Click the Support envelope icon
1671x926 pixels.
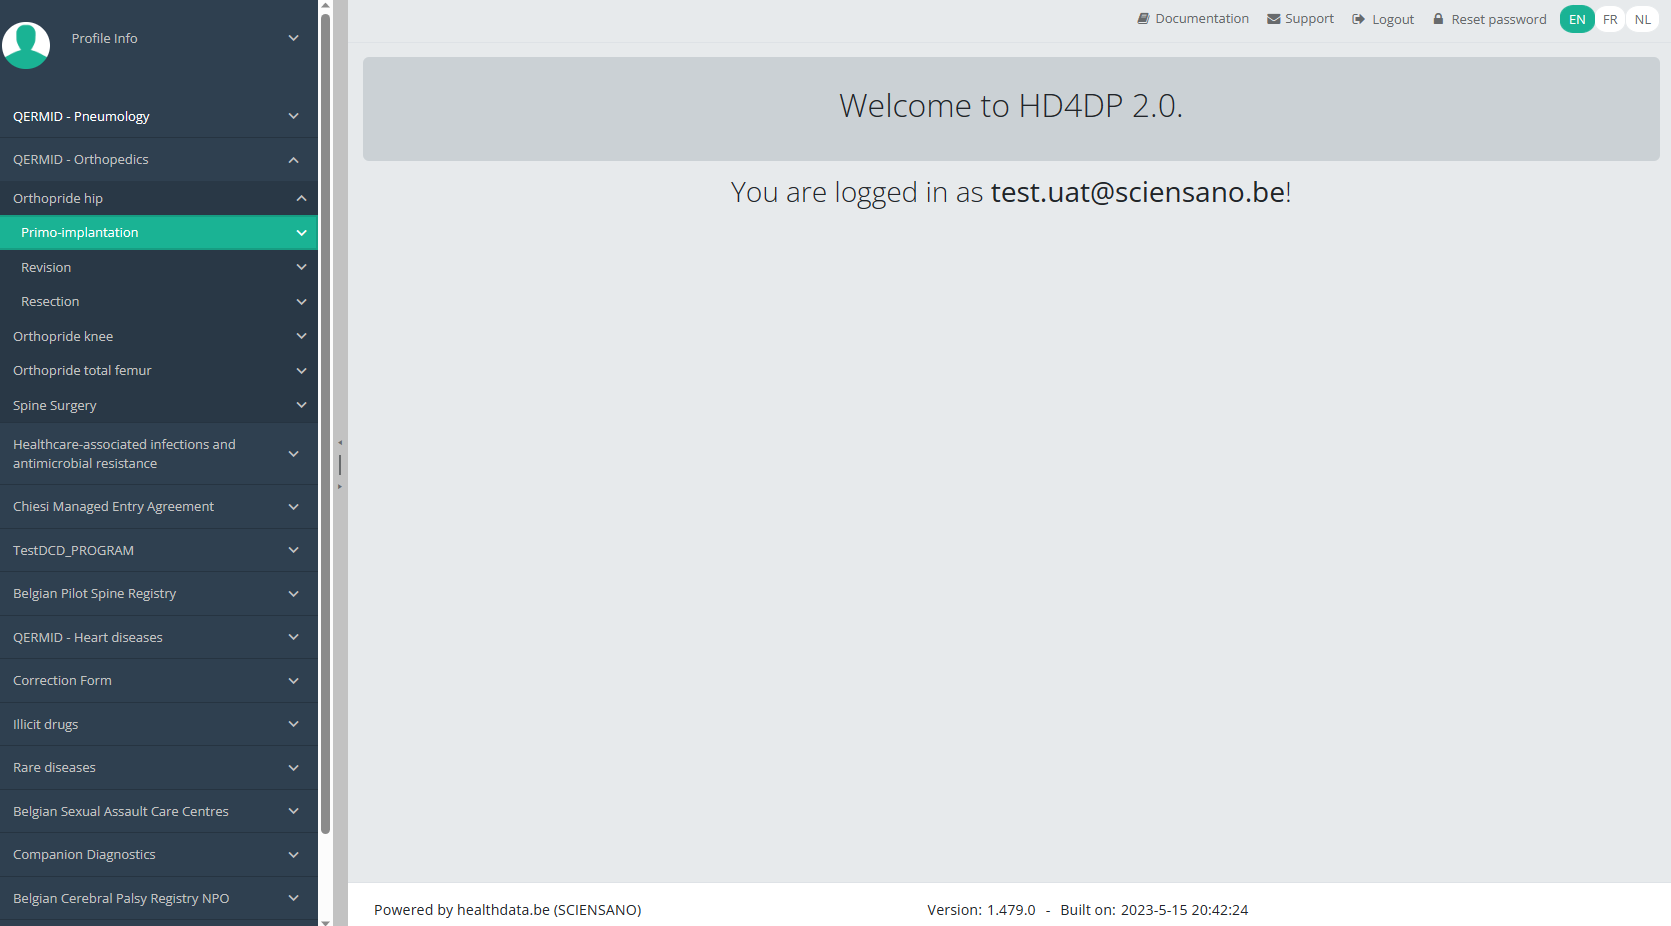[1273, 19]
